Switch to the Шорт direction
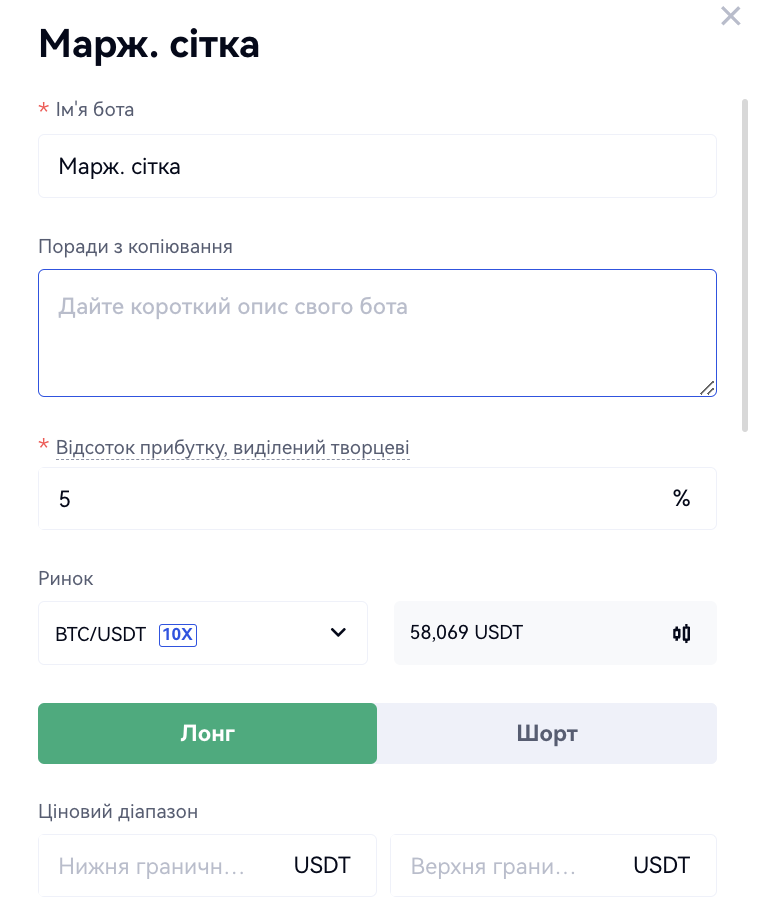This screenshot has height=920, width=758. (547, 733)
